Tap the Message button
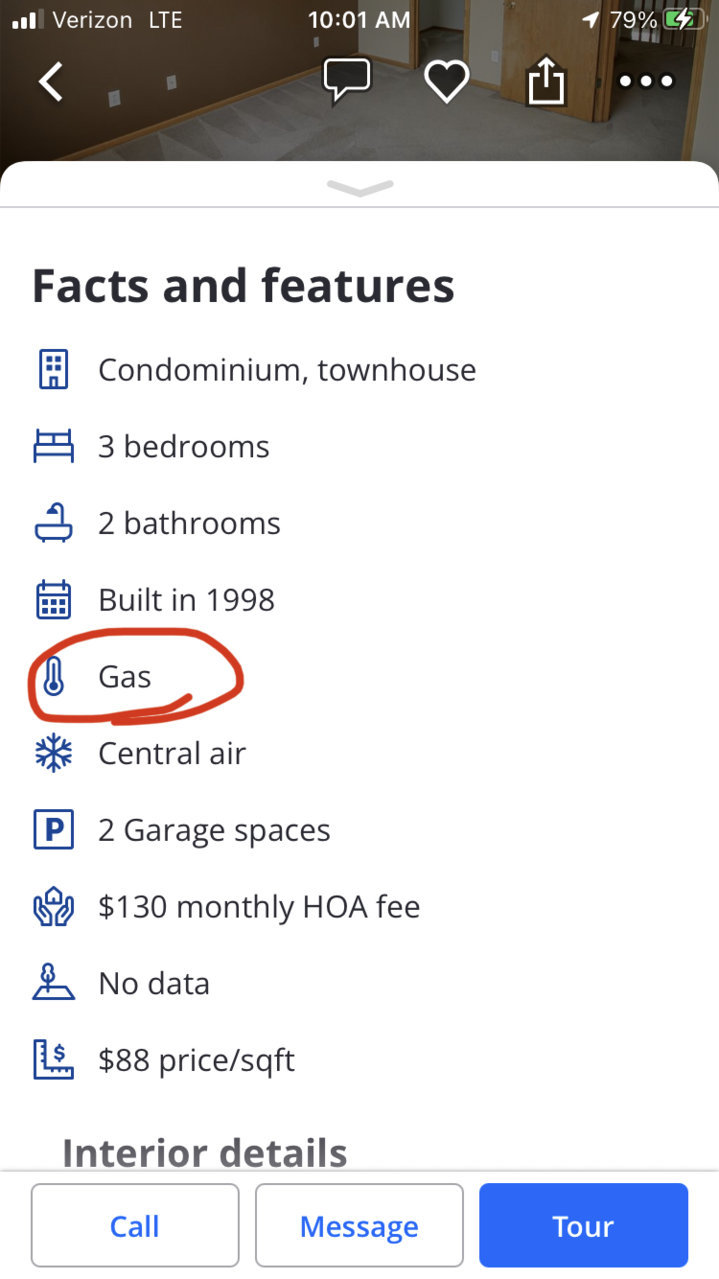This screenshot has width=719, height=1279. point(359,1226)
